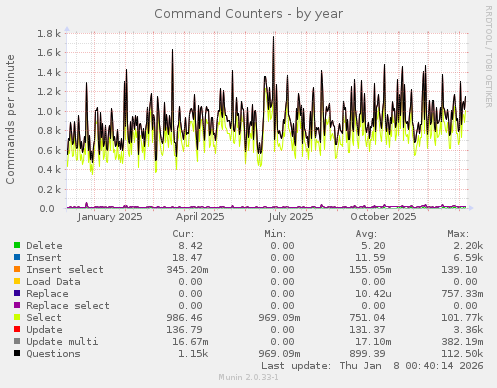
Task: Click the Delete current value 8.42
Action: [x=190, y=246]
